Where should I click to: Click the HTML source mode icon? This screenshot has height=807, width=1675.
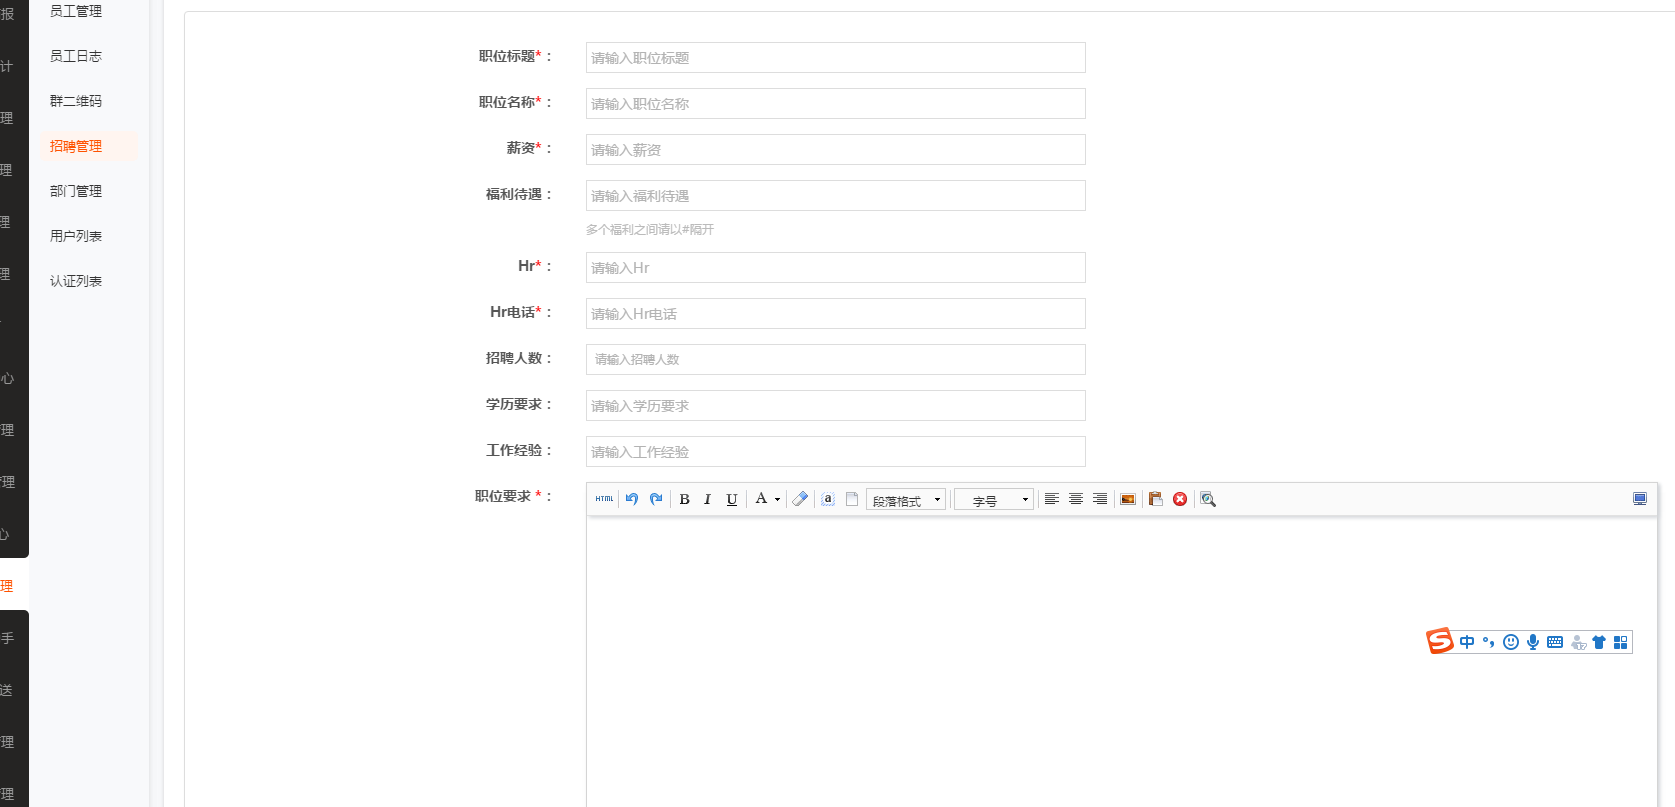tap(604, 499)
